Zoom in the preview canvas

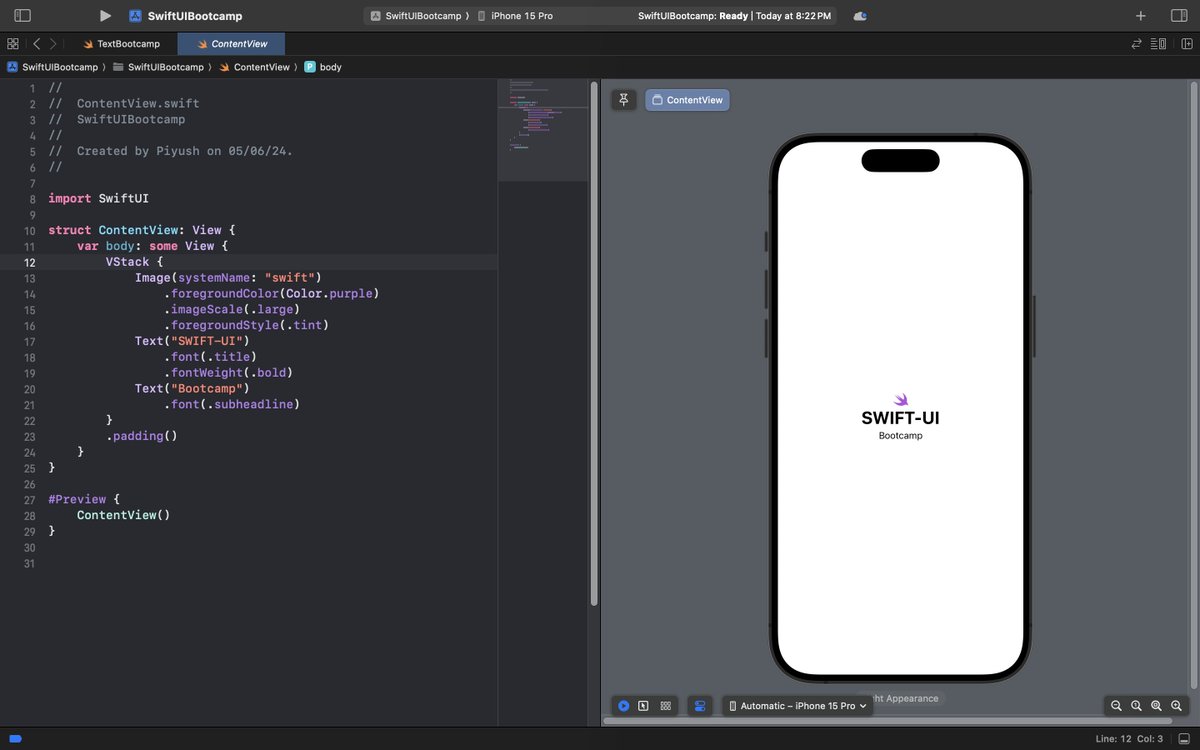pos(1178,705)
